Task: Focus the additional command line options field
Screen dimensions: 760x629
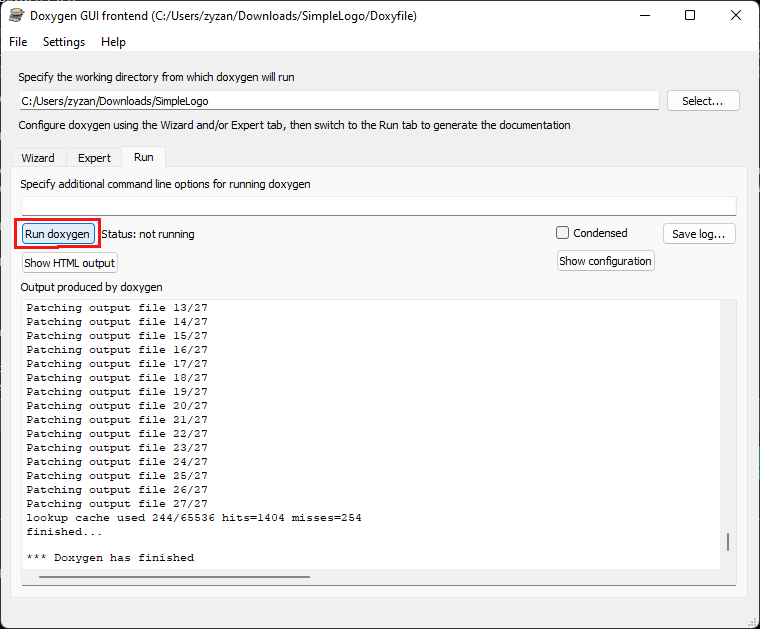Action: point(379,206)
